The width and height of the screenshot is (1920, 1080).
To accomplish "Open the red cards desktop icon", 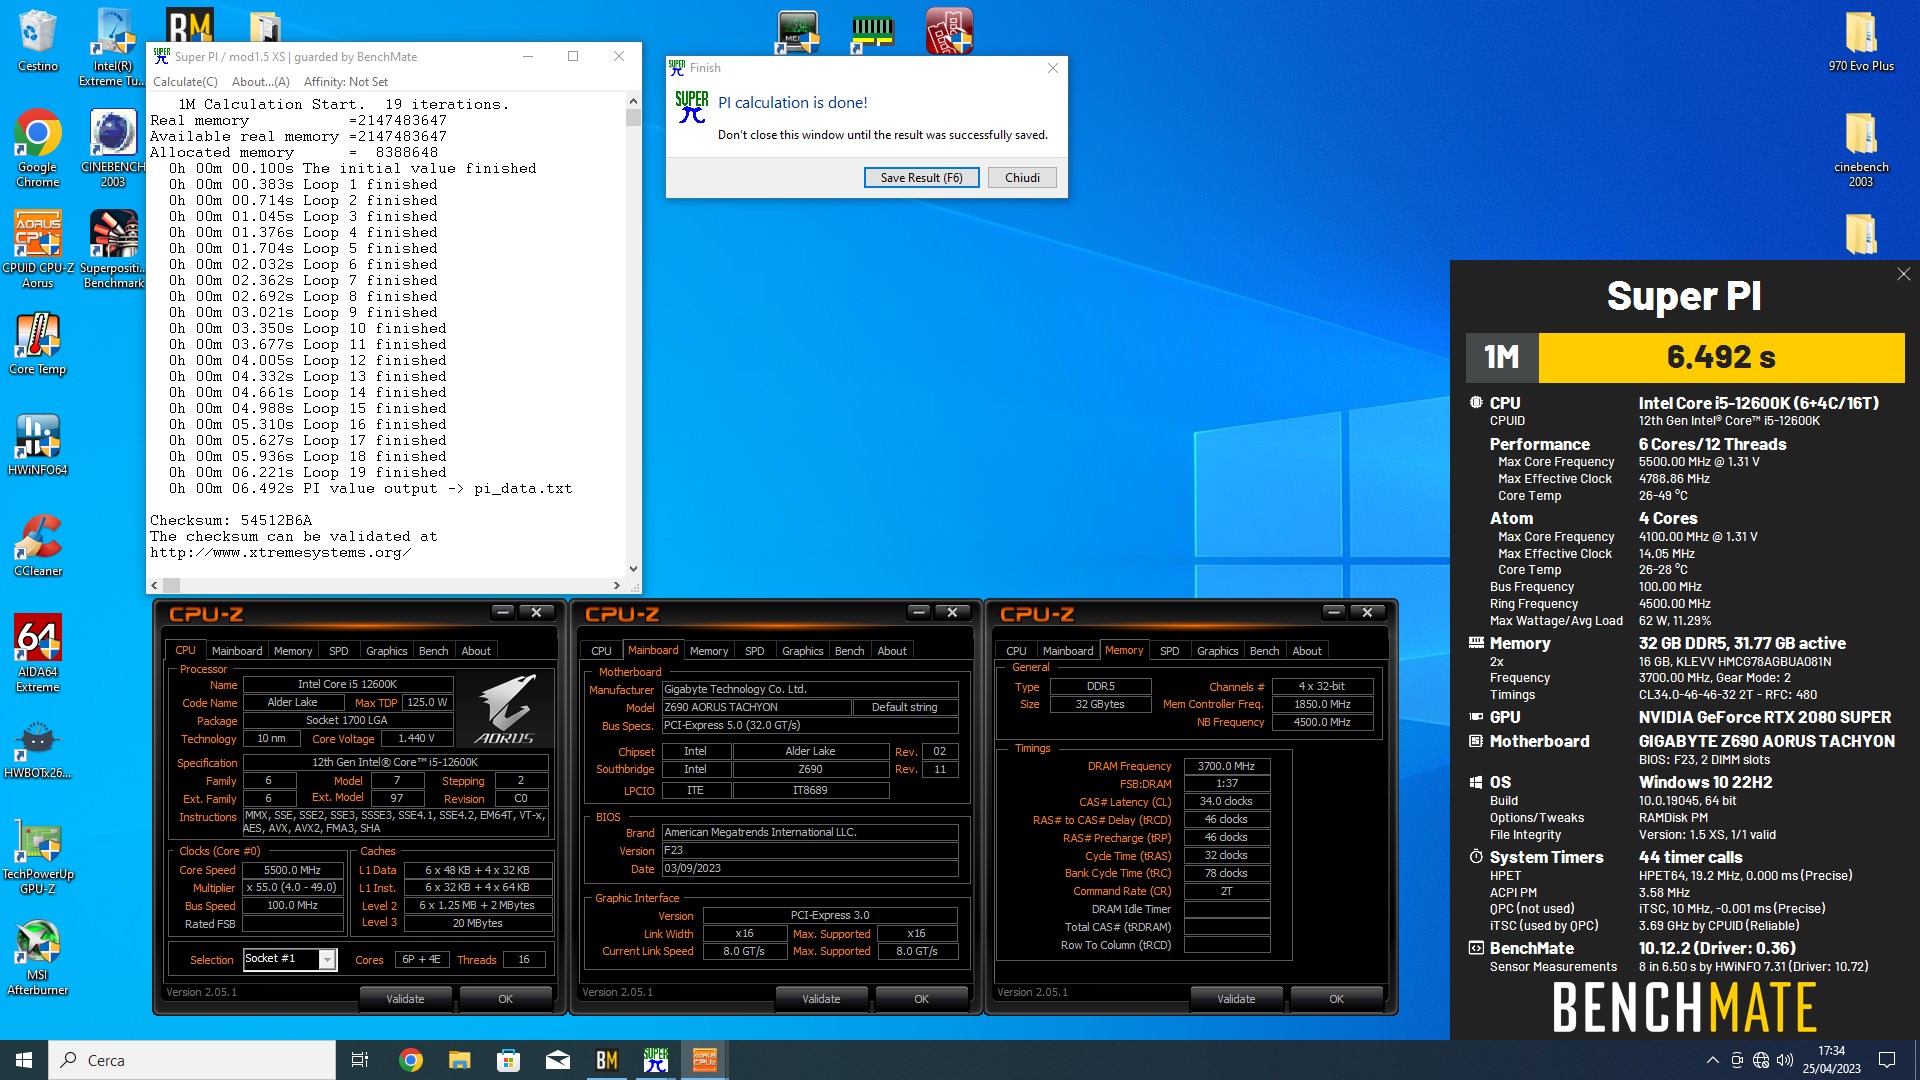I will (x=949, y=32).
